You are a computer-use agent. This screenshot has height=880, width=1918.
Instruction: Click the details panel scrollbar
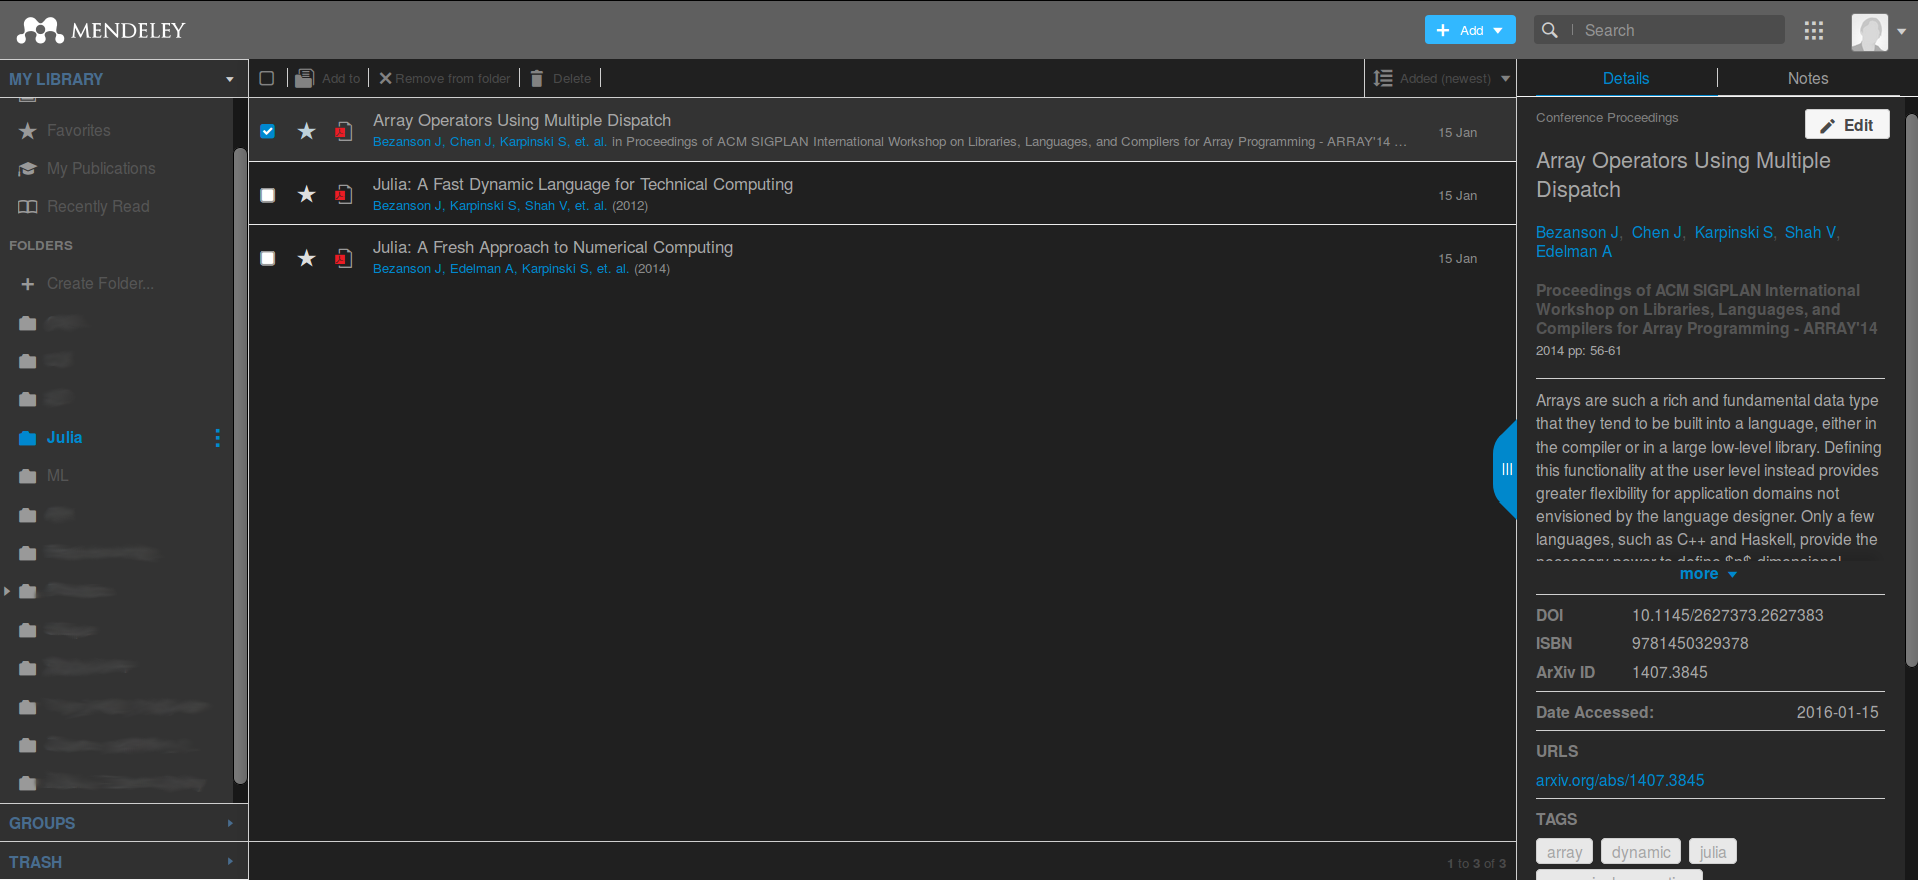coord(1911,390)
